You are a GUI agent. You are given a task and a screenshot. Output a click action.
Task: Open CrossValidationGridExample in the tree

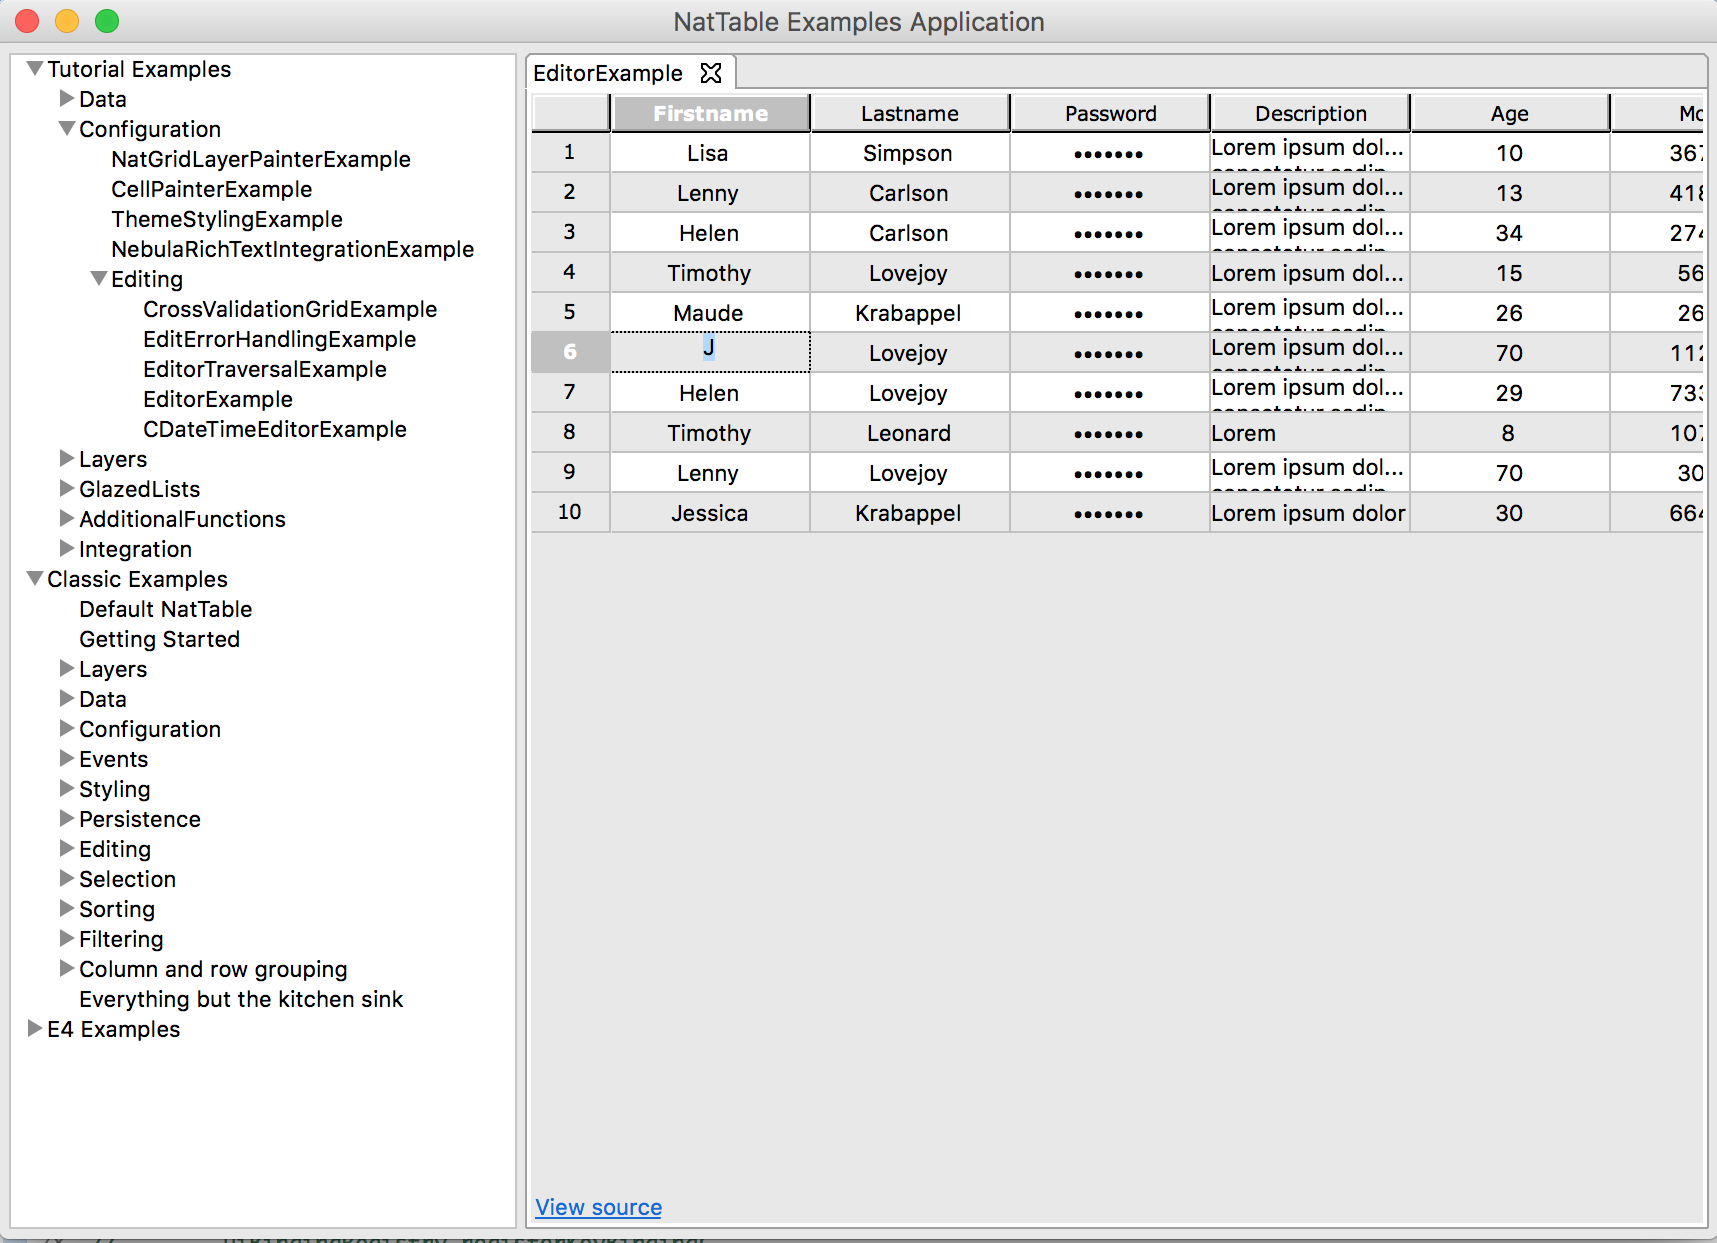(x=290, y=309)
